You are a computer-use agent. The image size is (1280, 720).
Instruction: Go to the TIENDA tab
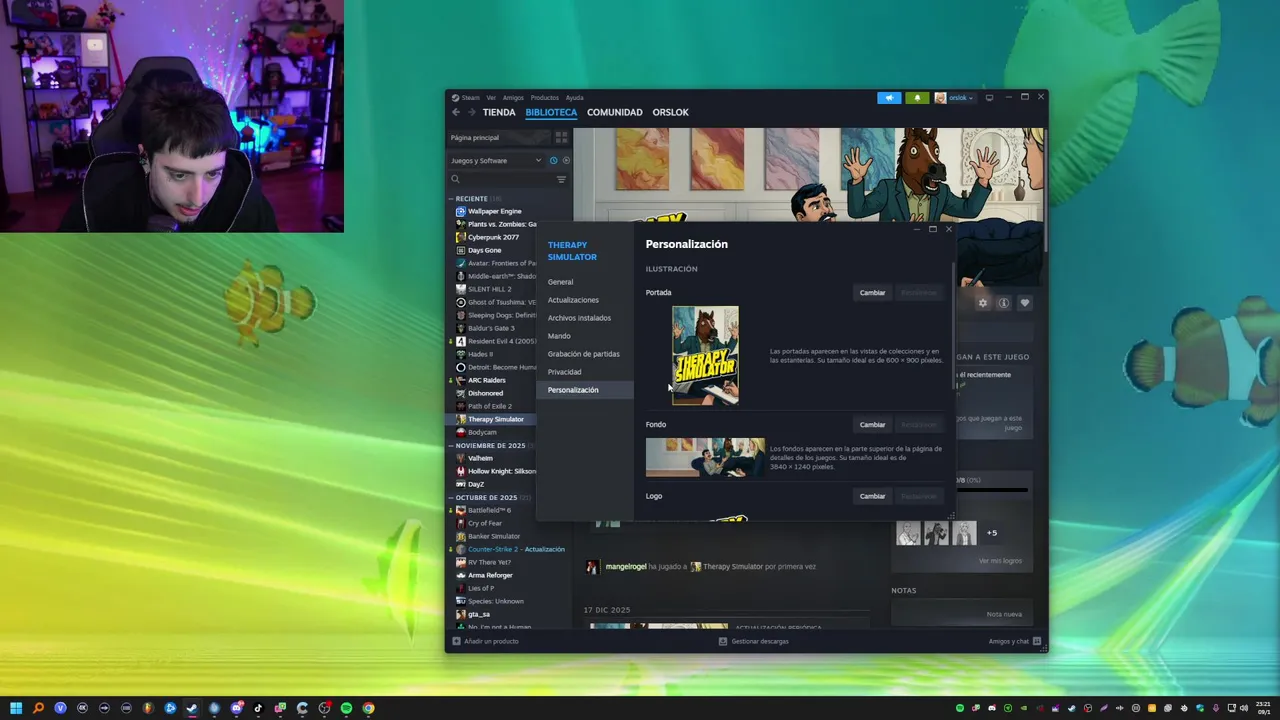click(x=499, y=112)
